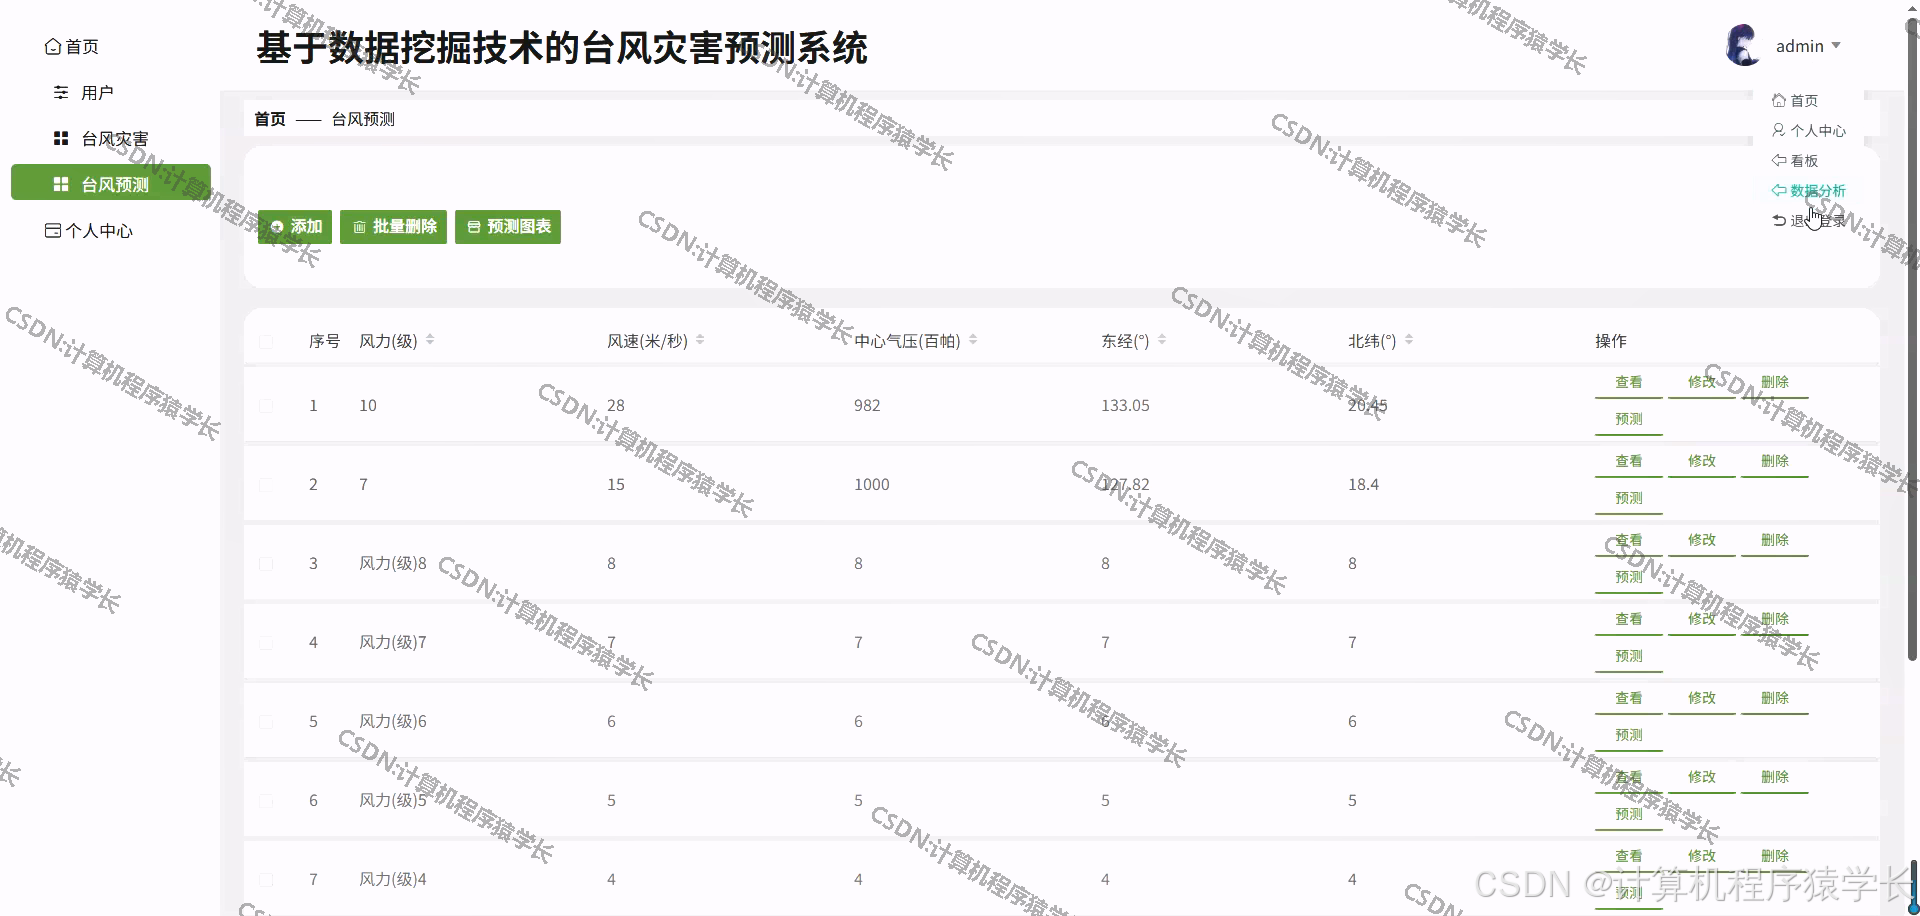
Task: Select 台风预测 in the sidebar menu
Action: coord(111,182)
